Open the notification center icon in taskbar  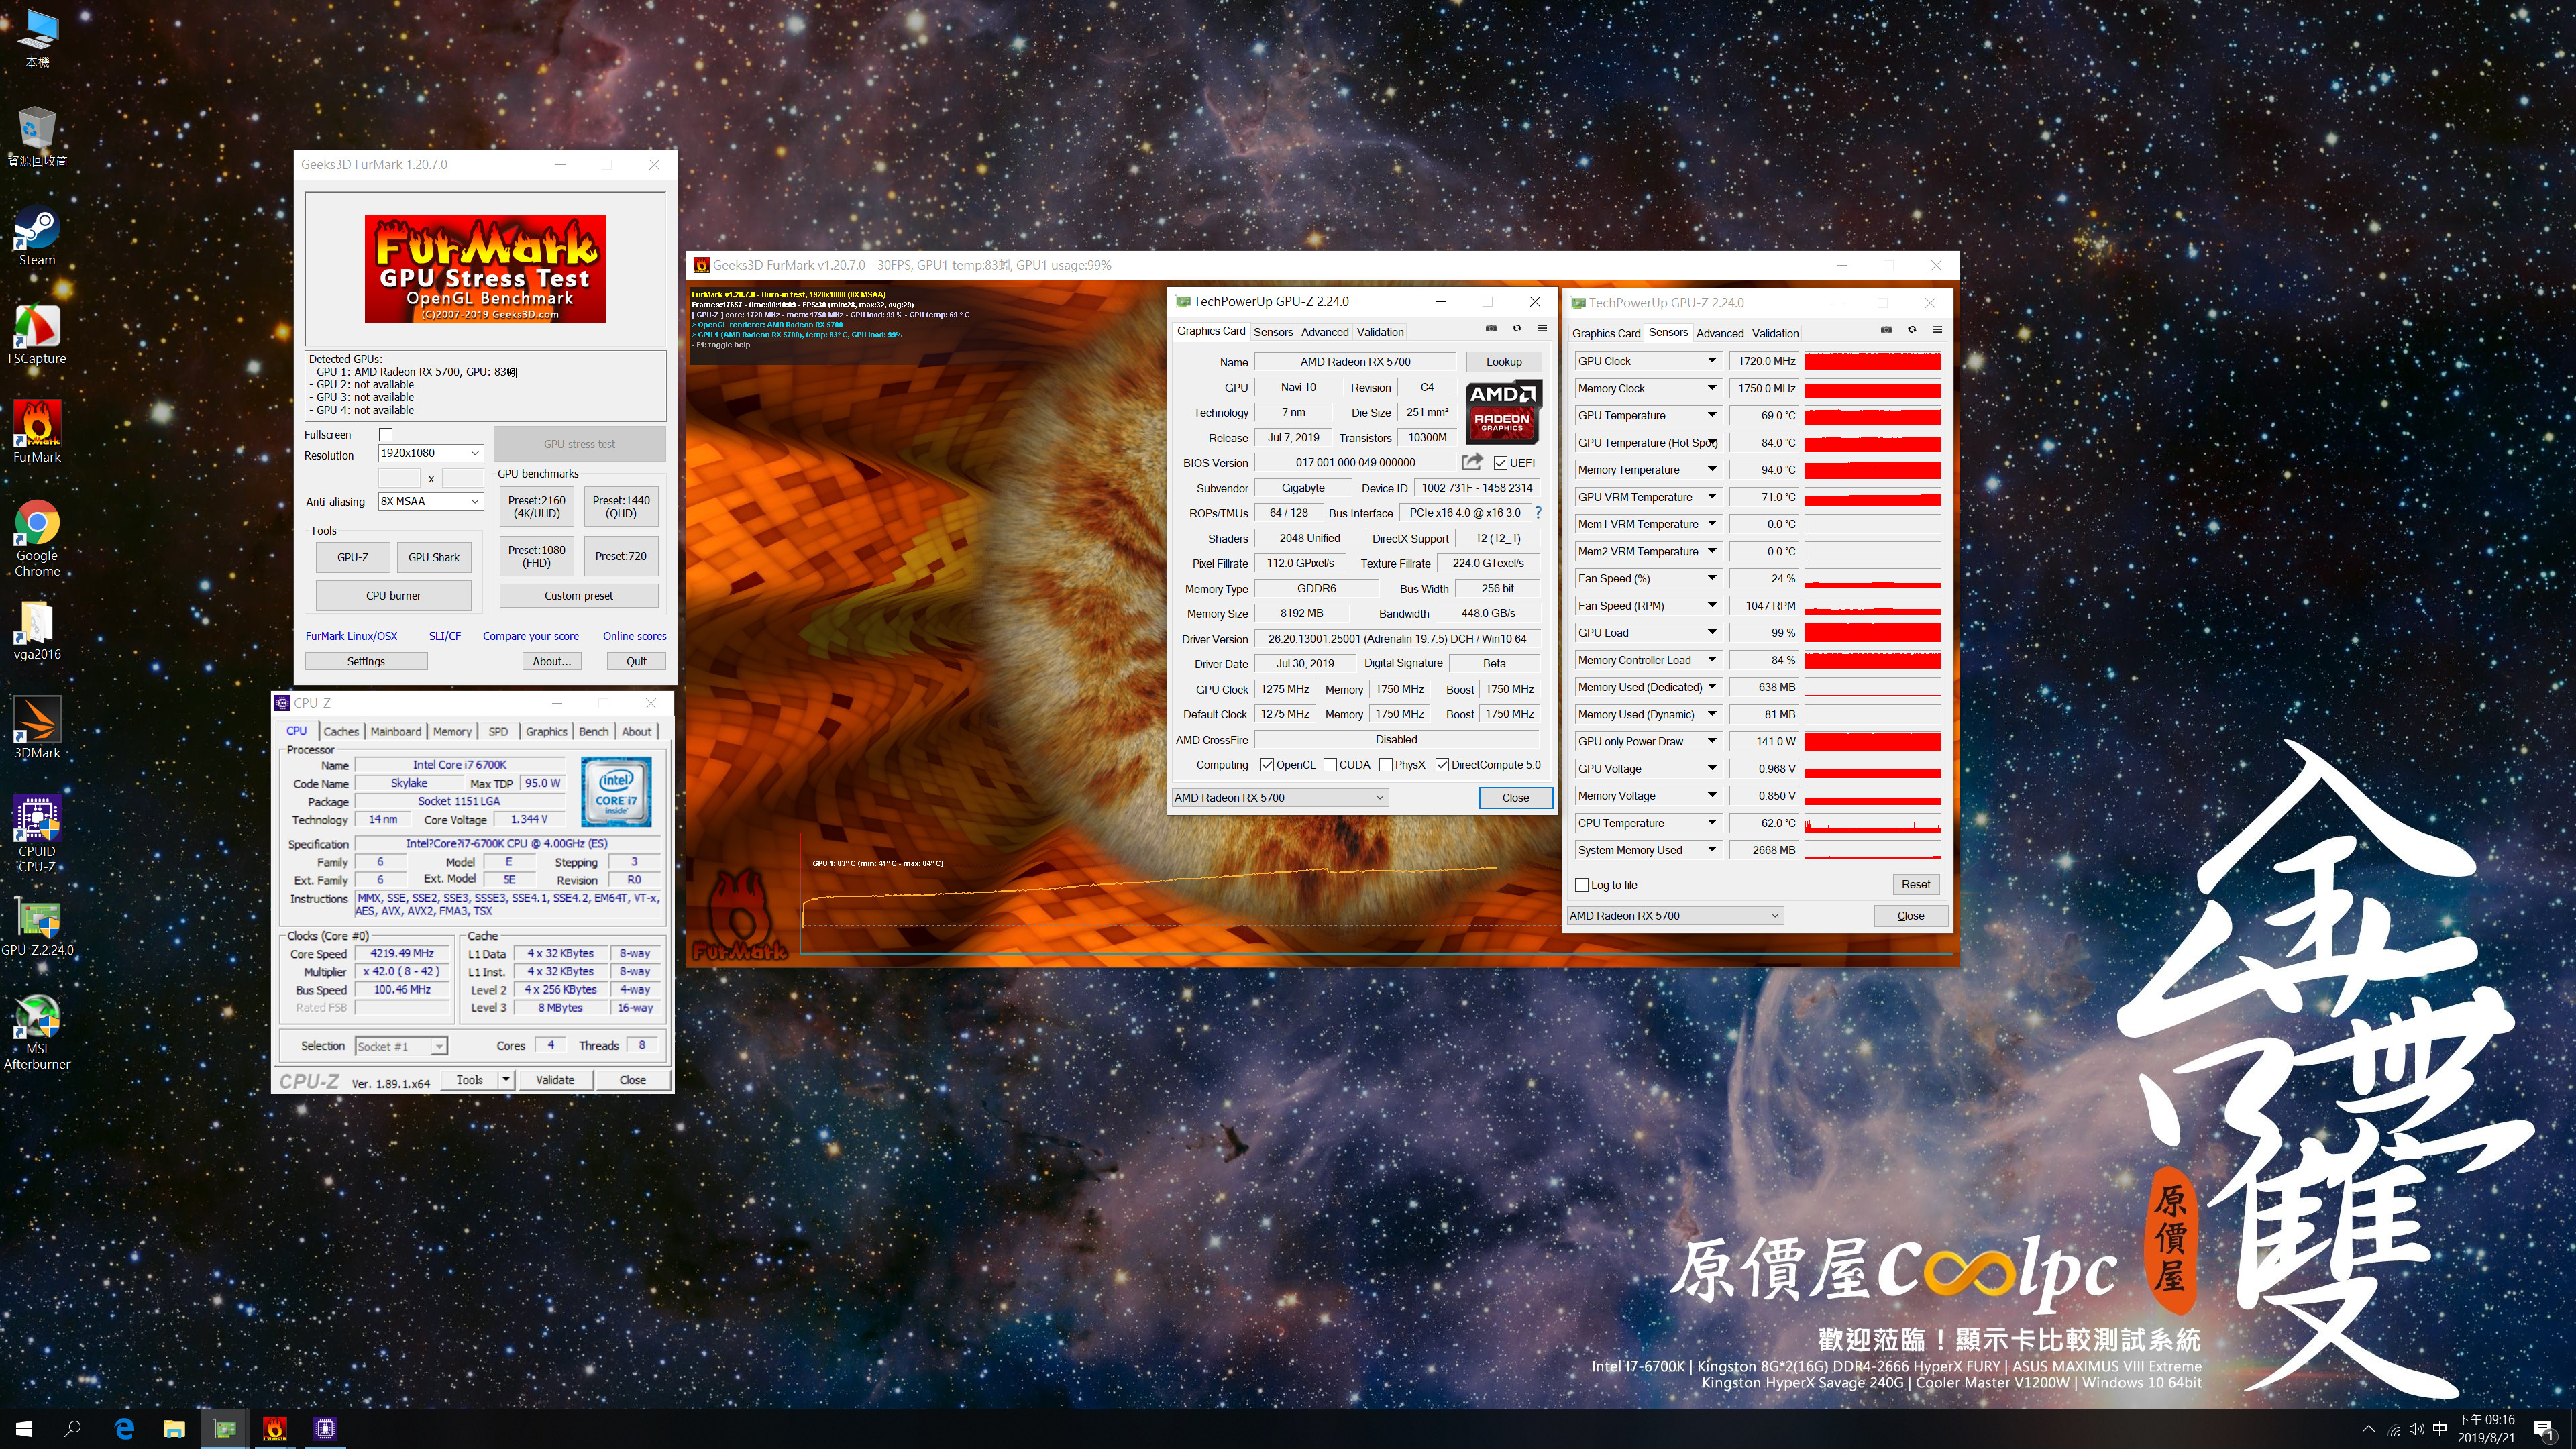2543,1430
